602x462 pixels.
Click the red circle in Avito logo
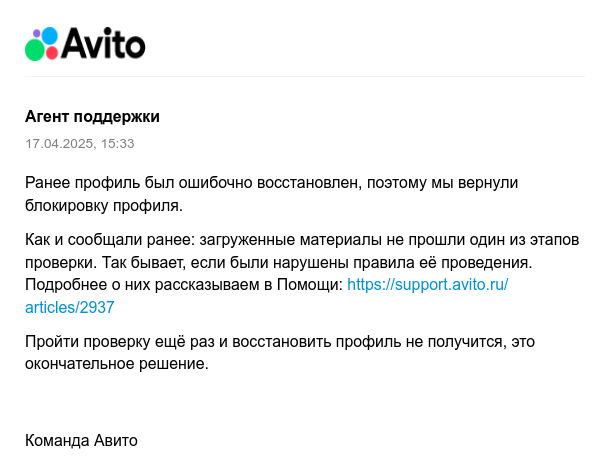coord(52,53)
